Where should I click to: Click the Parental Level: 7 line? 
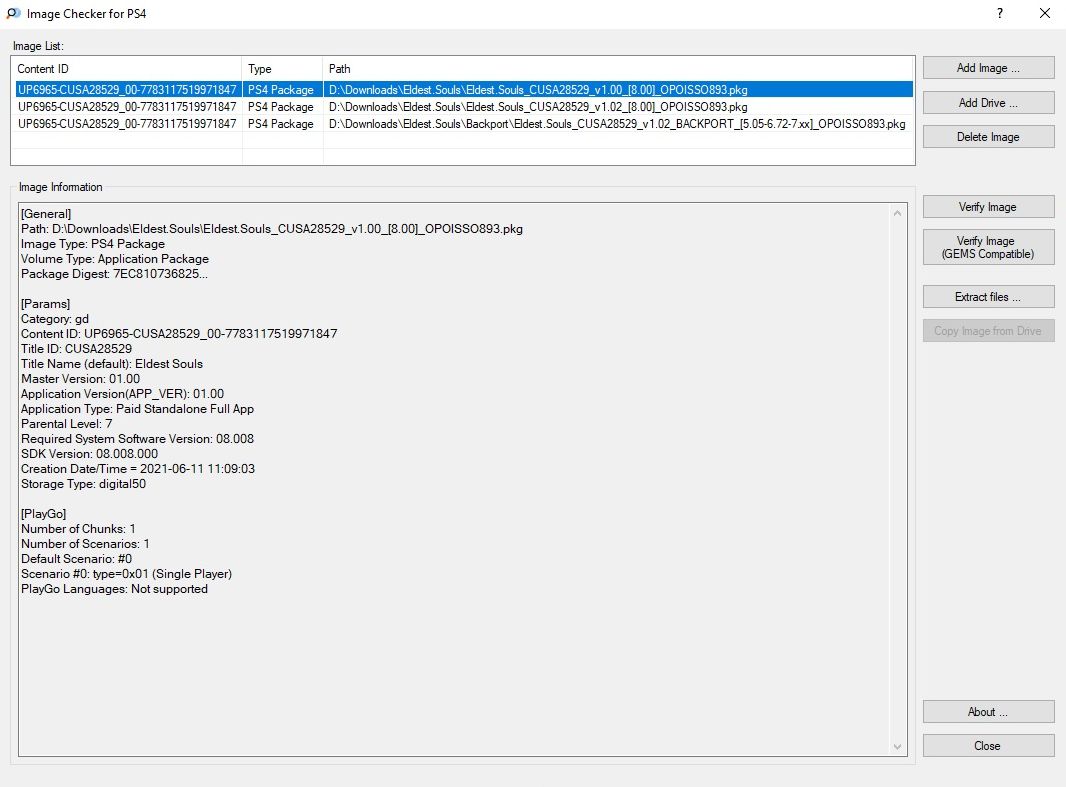[67, 423]
